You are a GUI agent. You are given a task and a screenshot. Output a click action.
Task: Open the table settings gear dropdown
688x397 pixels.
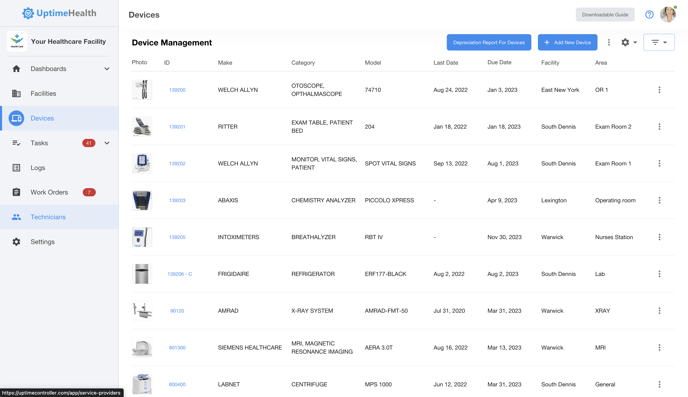629,43
